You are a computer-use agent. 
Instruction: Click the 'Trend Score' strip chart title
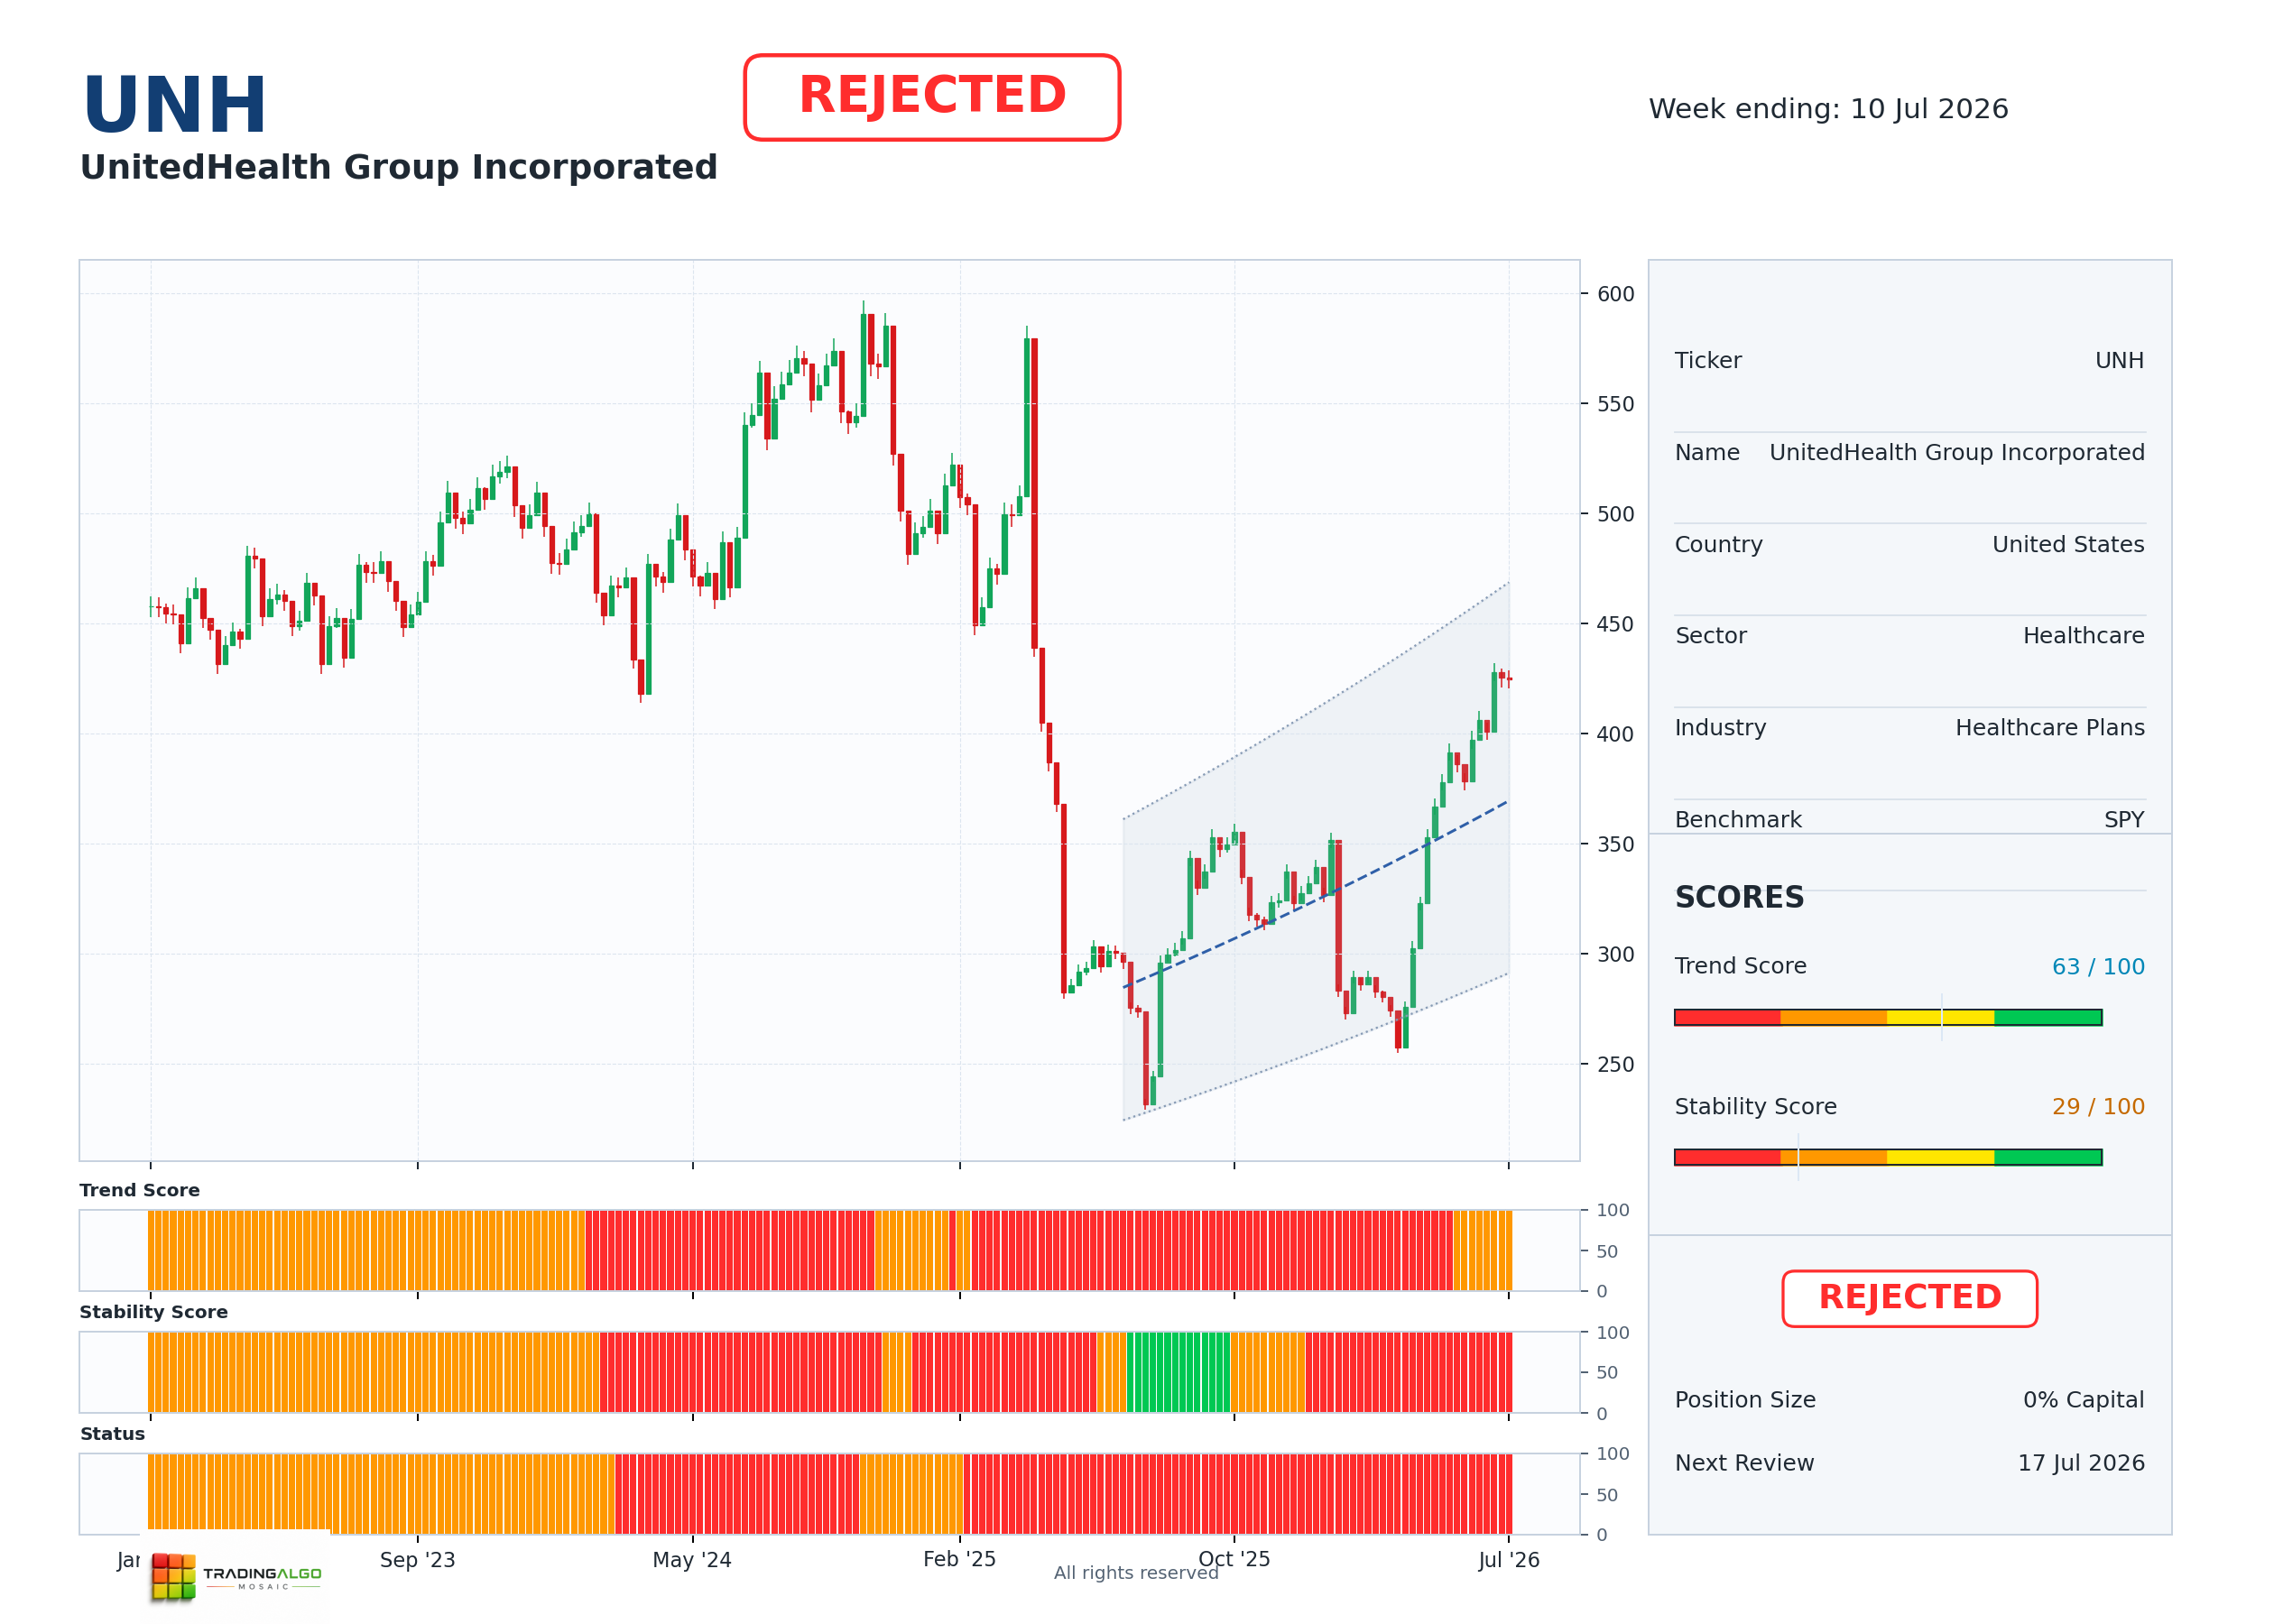139,1190
